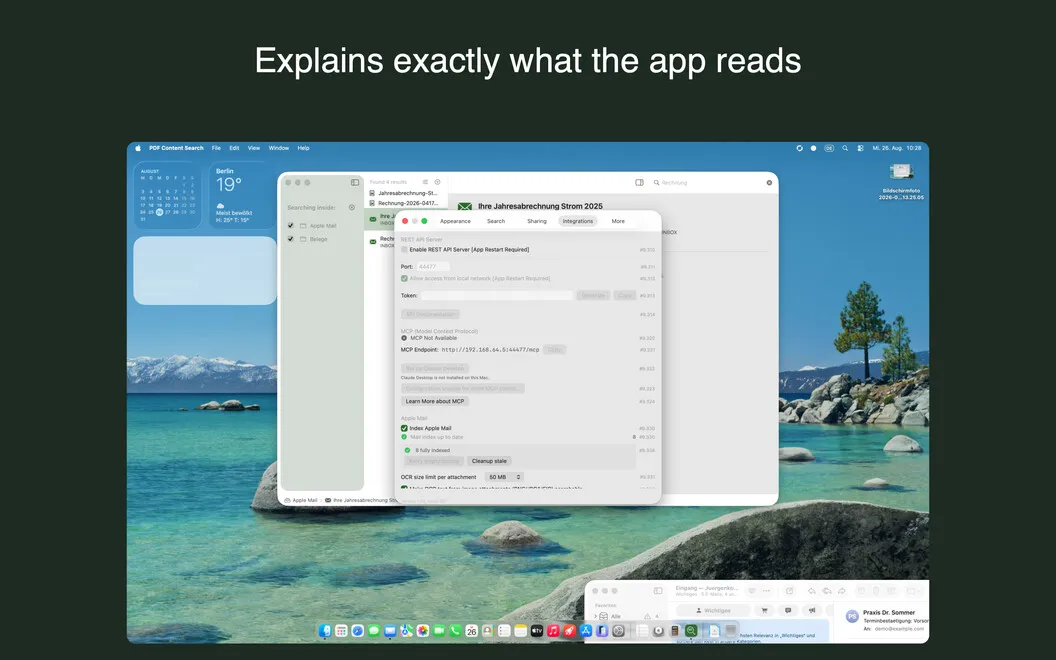
Task: Select Rechnung-2026-0417... PDF result
Action: click(403, 203)
